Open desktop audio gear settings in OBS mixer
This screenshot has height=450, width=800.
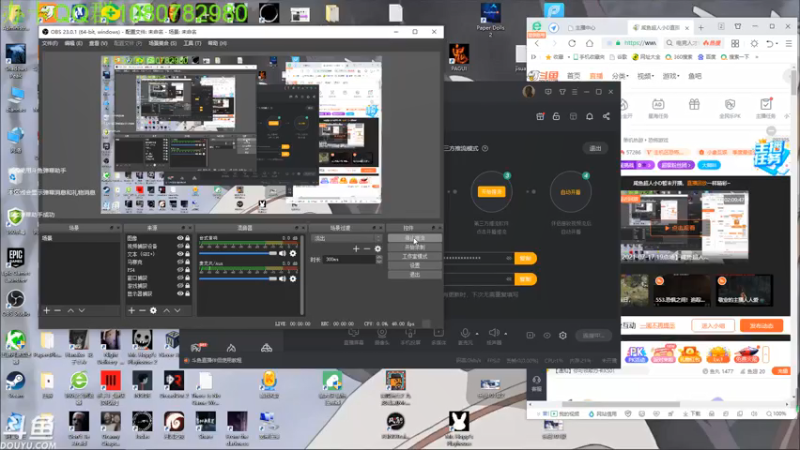coord(293,254)
